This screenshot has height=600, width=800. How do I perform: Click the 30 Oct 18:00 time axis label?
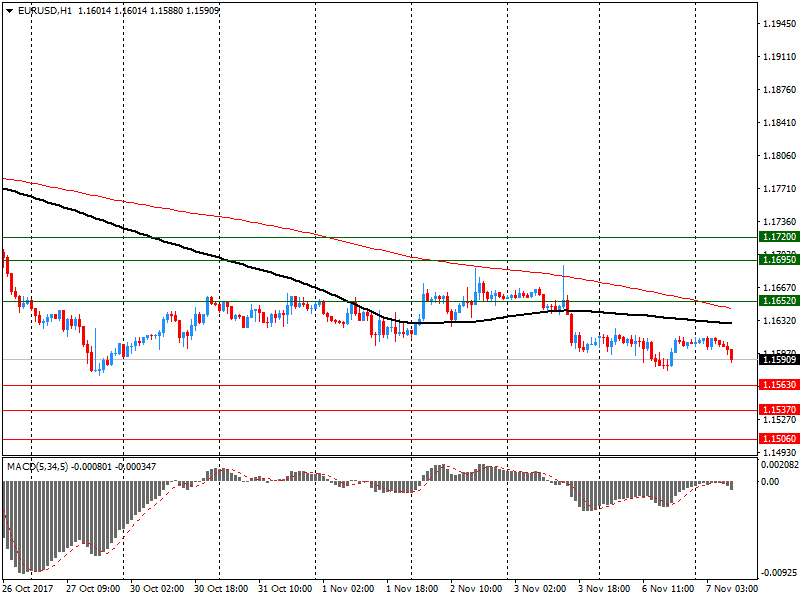point(221,588)
